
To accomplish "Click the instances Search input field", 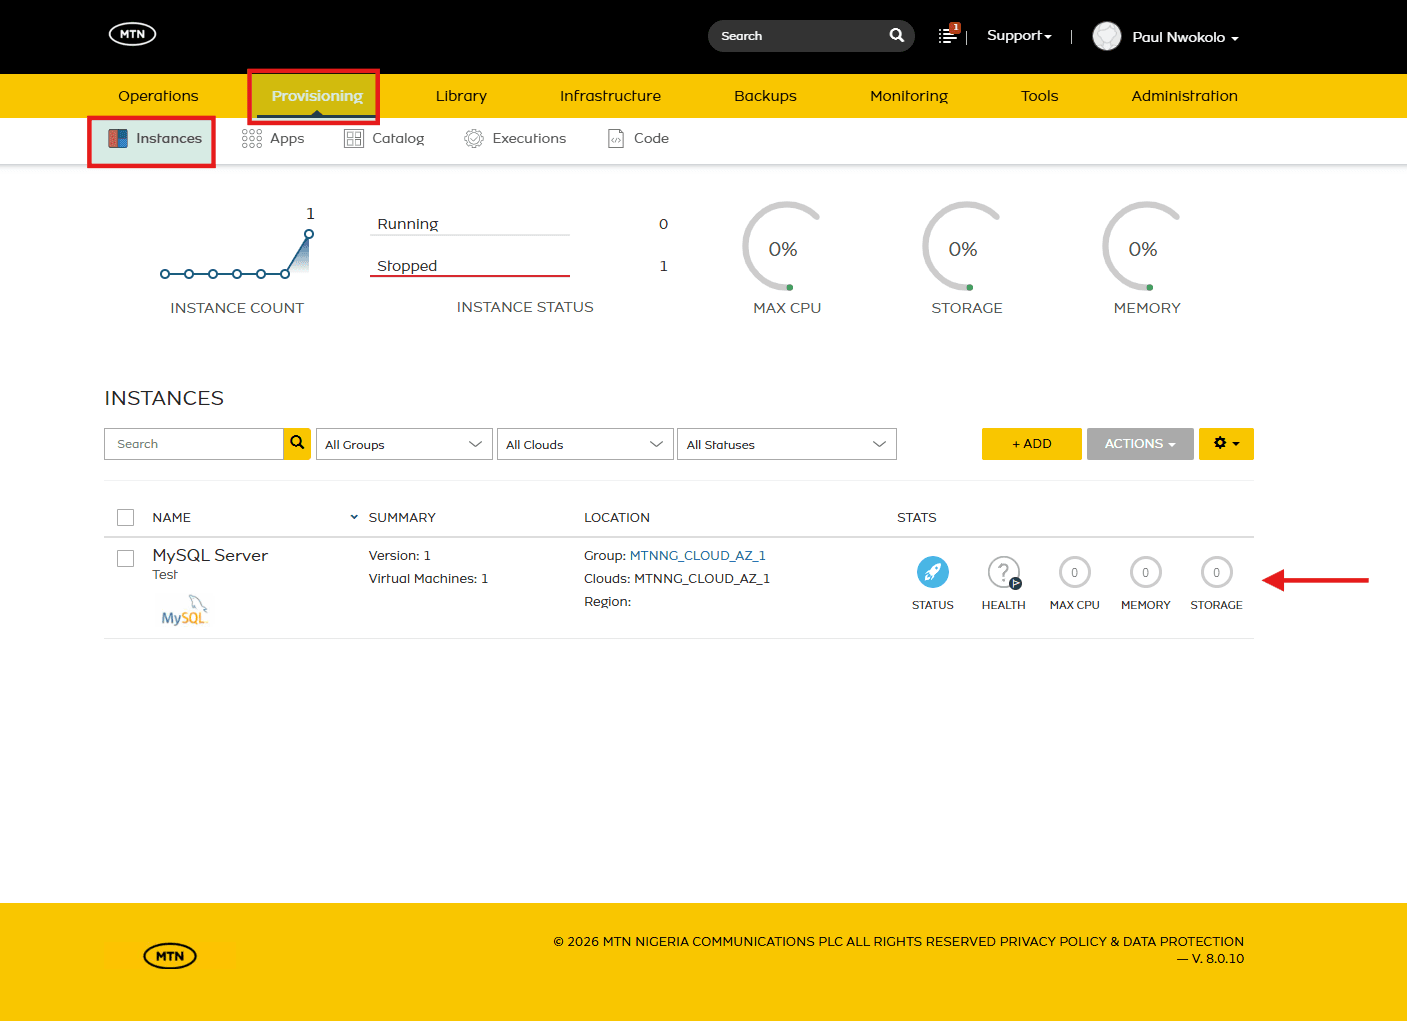I will click(x=194, y=444).
